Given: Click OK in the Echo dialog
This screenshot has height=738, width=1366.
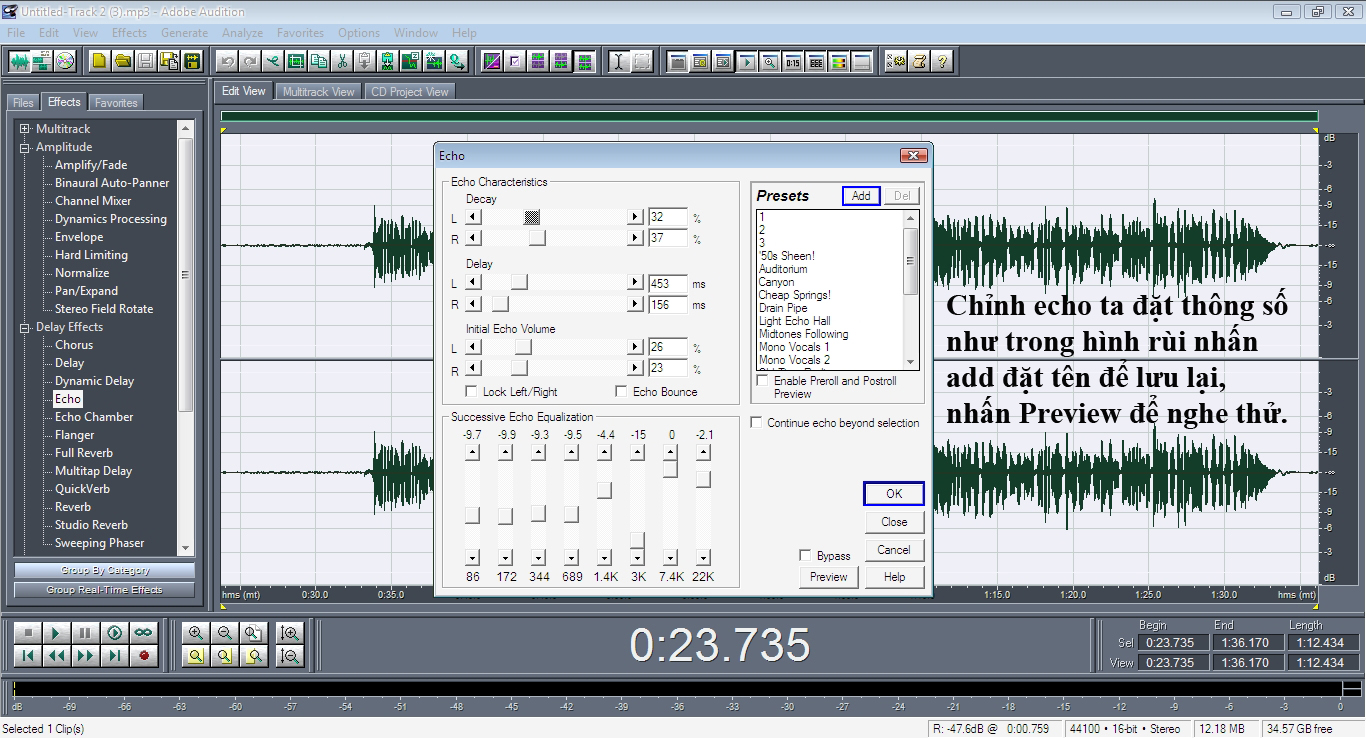Looking at the screenshot, I should click(894, 494).
